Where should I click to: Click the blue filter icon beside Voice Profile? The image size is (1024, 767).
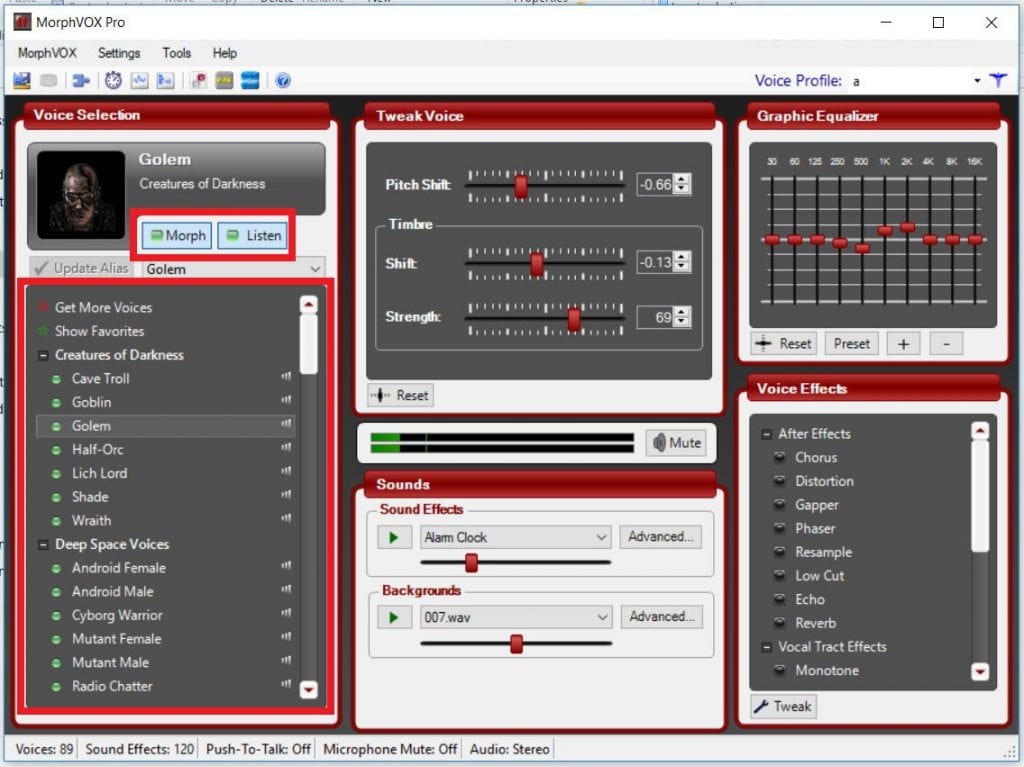(998, 80)
